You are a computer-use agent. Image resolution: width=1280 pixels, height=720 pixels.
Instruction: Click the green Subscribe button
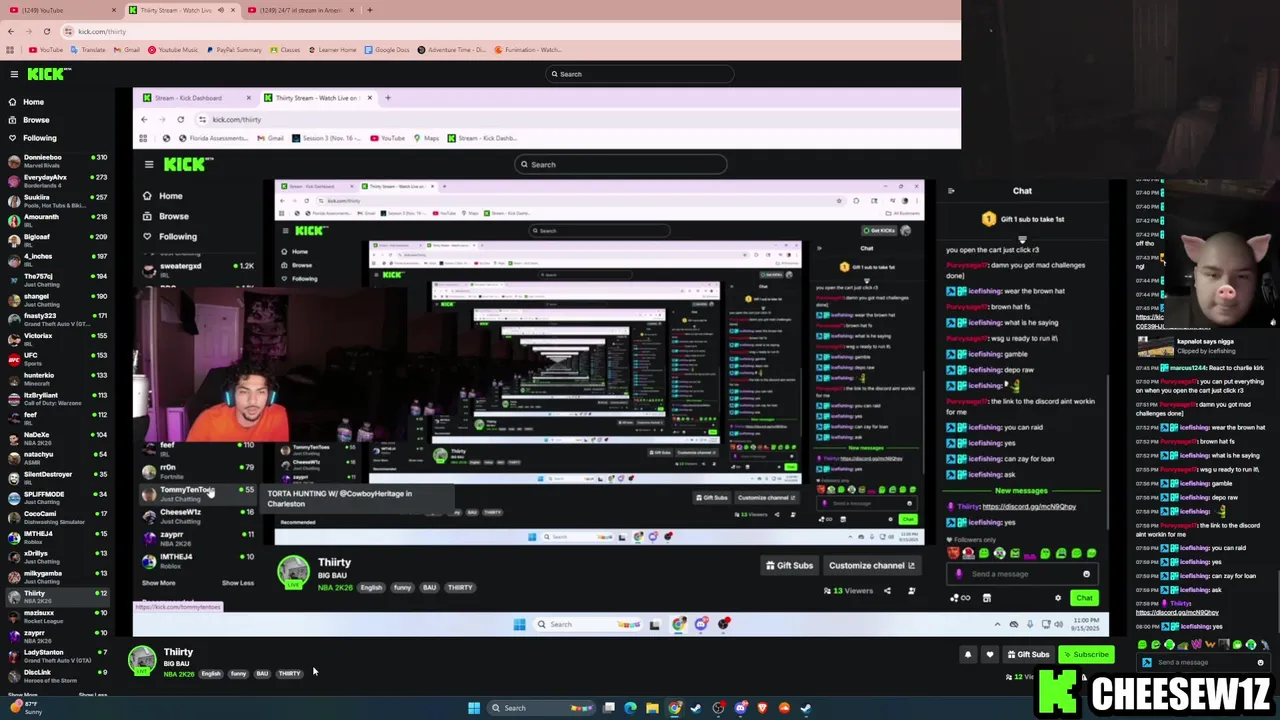coord(1086,655)
